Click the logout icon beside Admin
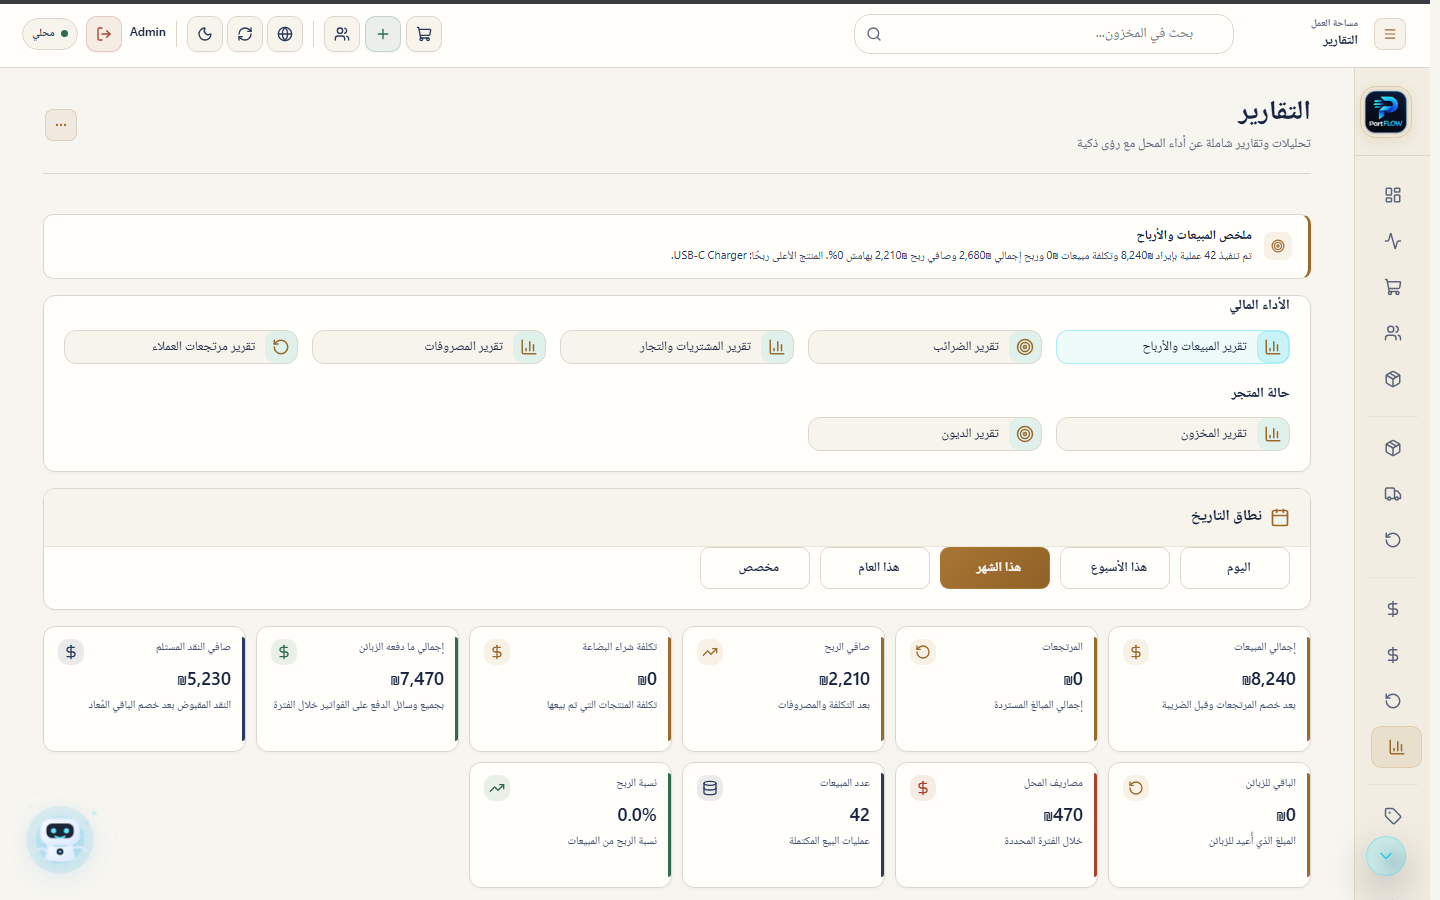Screen dimensions: 1440x900 tap(104, 34)
